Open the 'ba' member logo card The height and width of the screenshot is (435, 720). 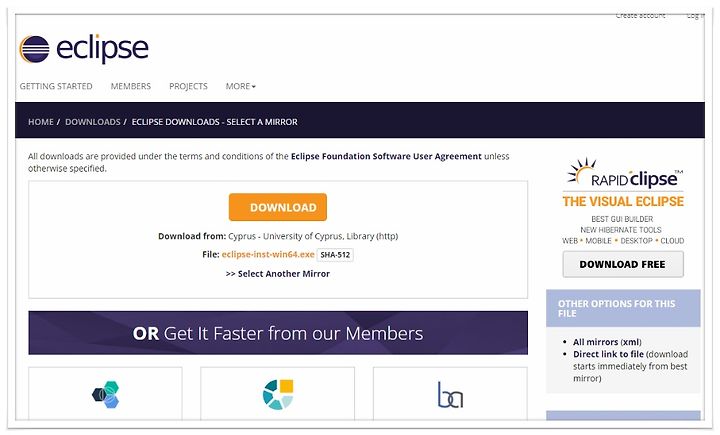pyautogui.click(x=450, y=394)
